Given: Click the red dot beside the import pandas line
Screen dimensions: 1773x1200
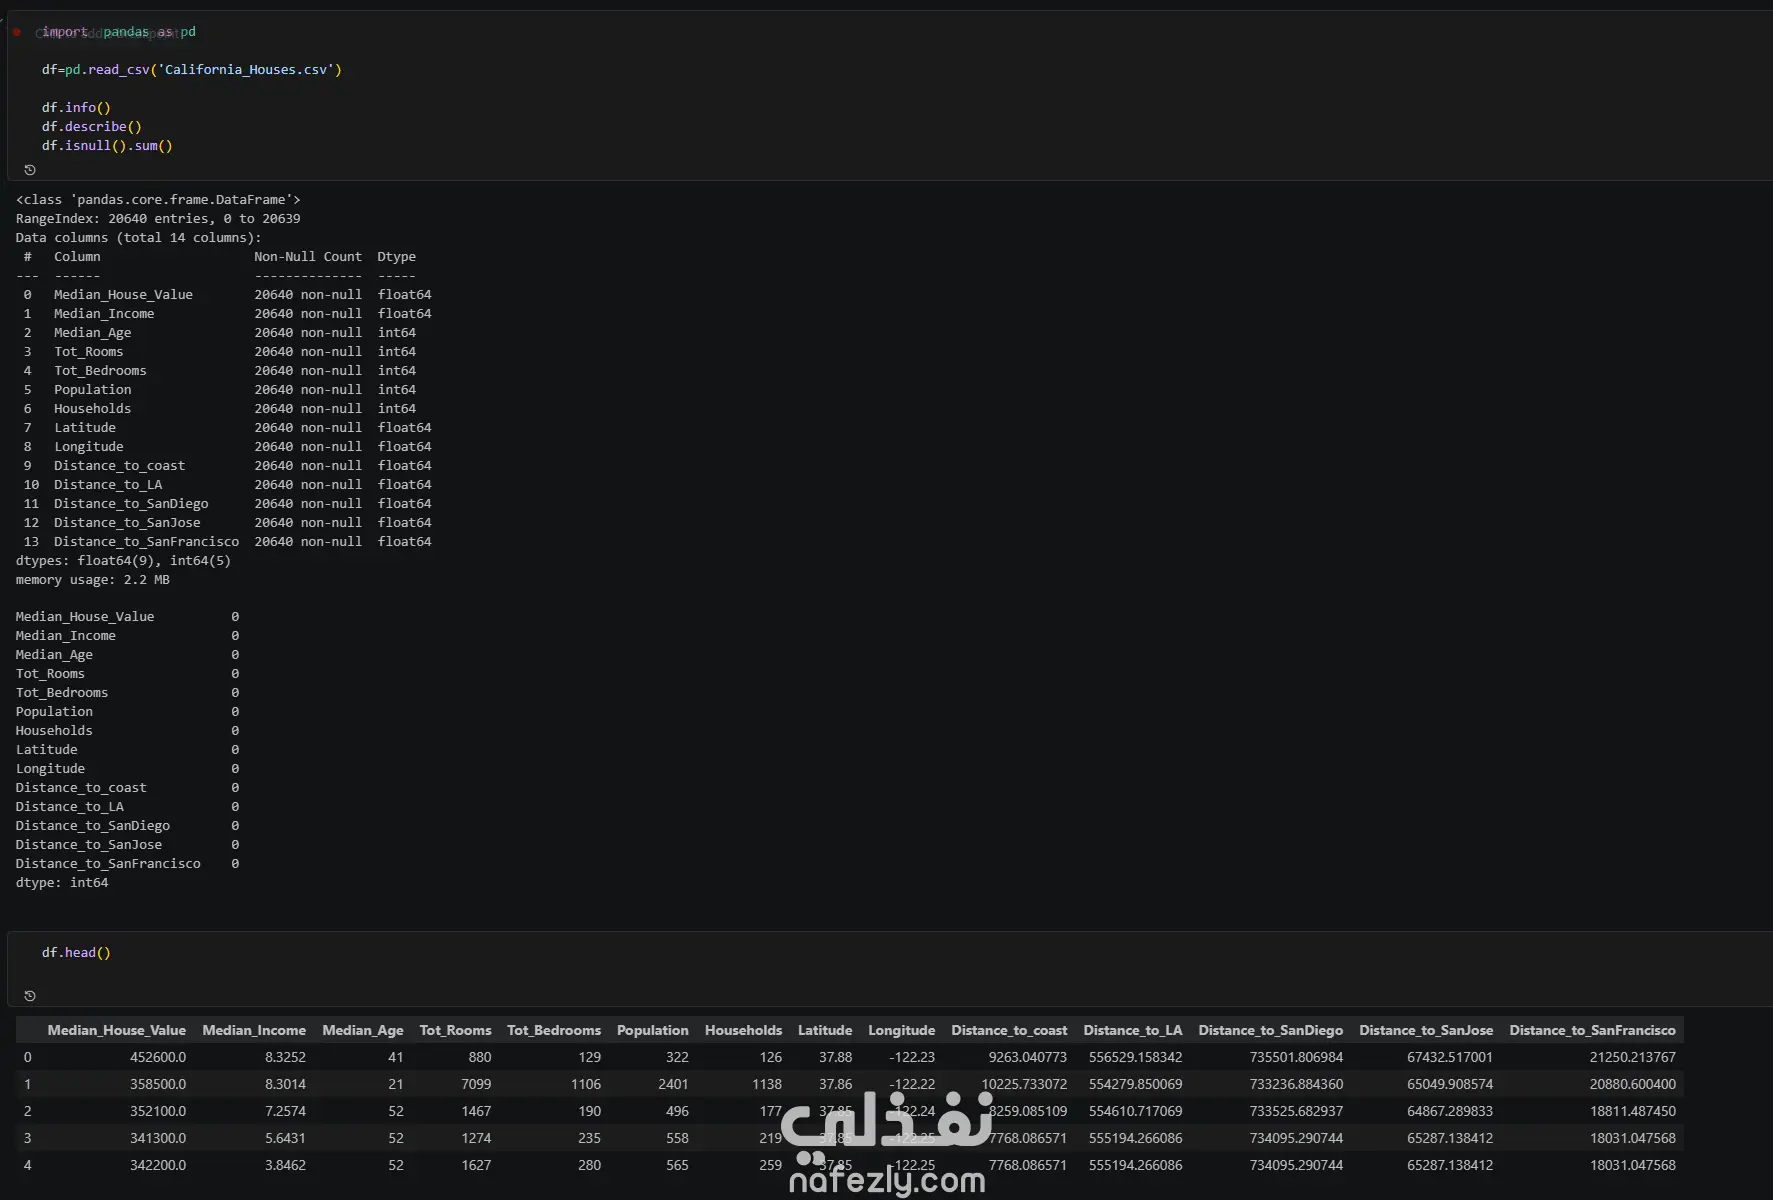Looking at the screenshot, I should coord(17,32).
